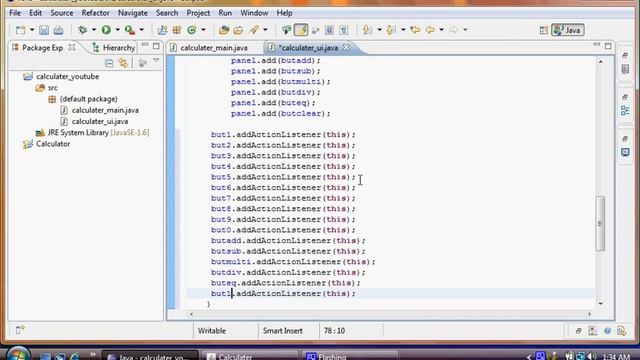
Task: Click the annotation speech-bubble icon in toolbar
Action: click(x=287, y=30)
